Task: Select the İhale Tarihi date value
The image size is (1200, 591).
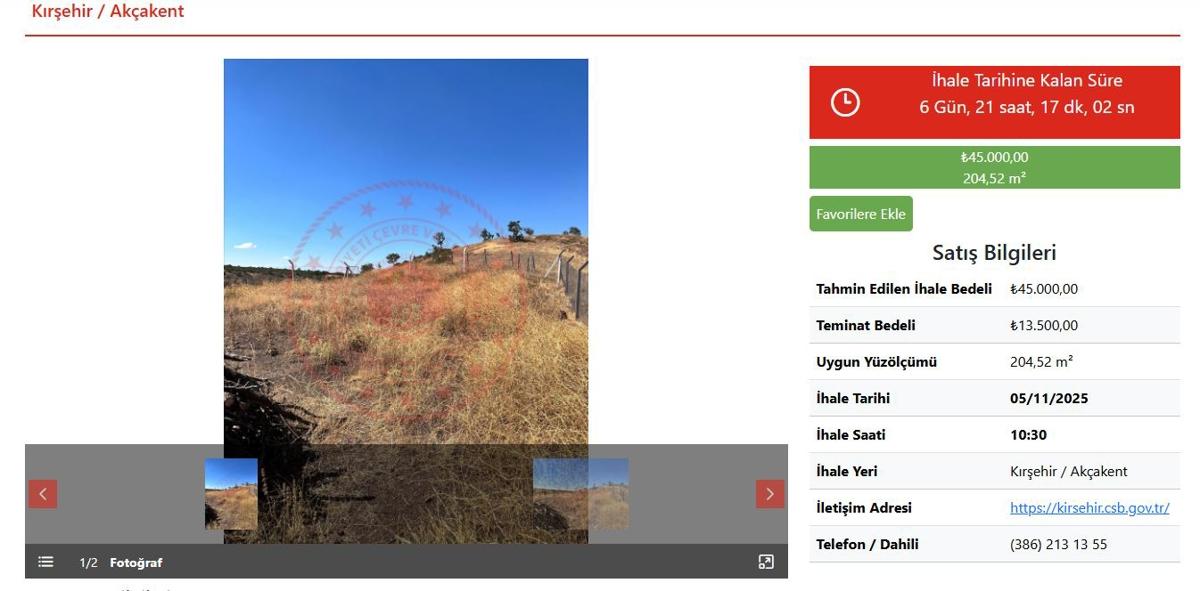Action: (x=1049, y=398)
